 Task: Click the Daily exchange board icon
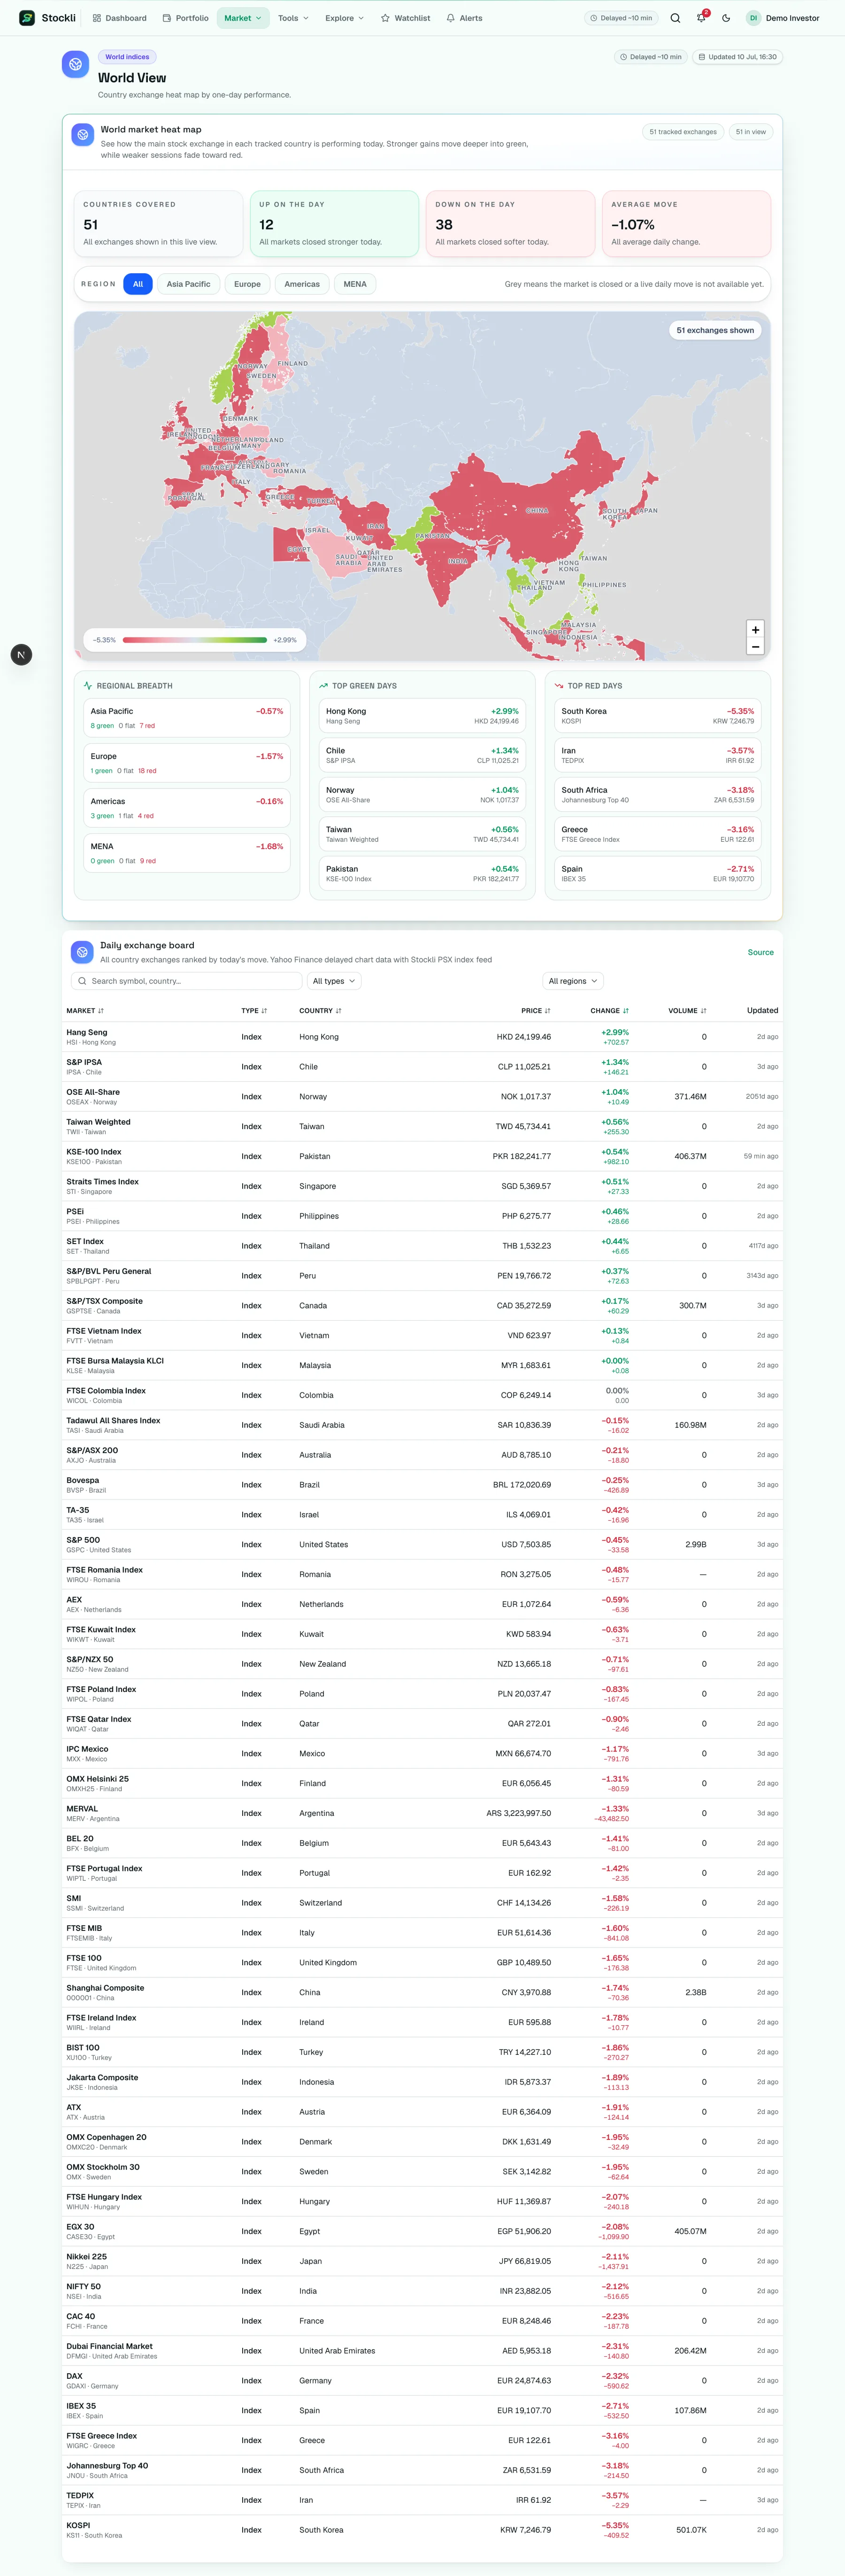tap(83, 951)
